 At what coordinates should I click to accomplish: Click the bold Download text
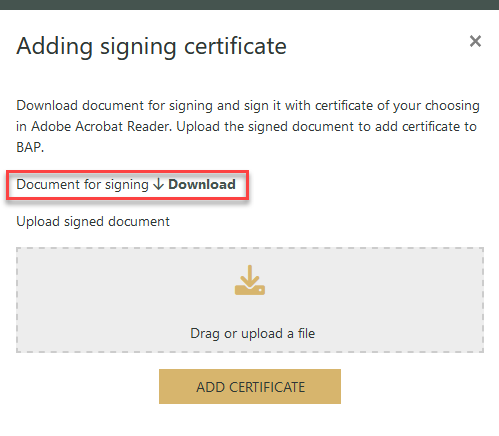(x=202, y=184)
